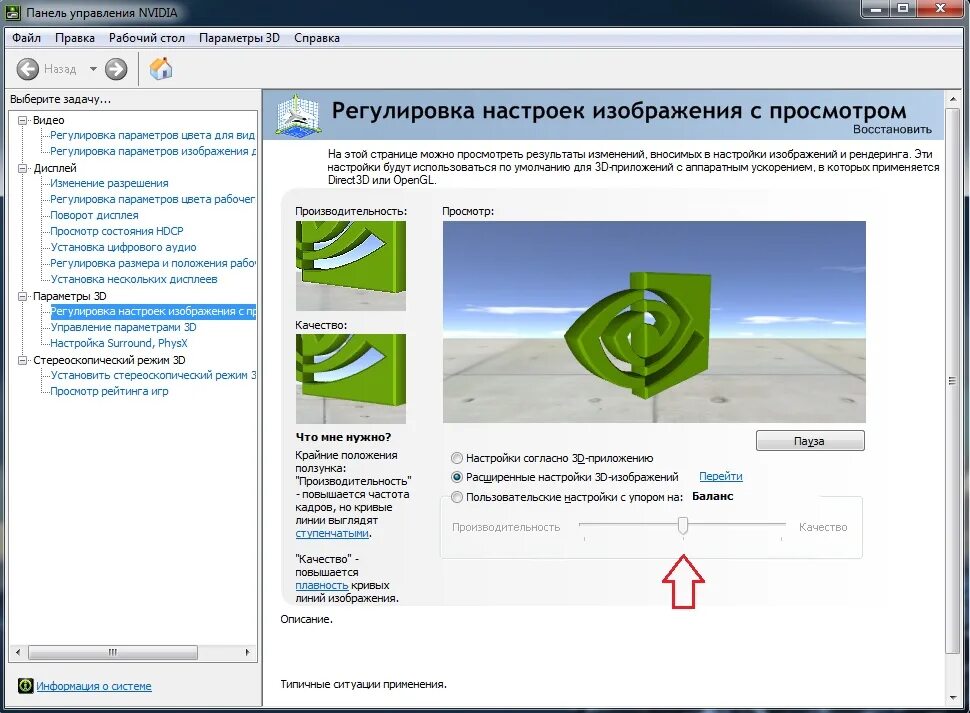Click the Пауза button

pyautogui.click(x=810, y=441)
